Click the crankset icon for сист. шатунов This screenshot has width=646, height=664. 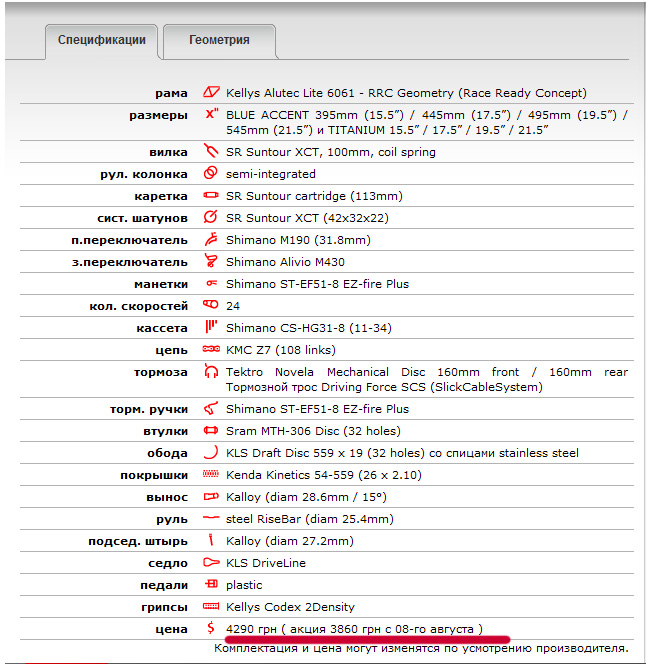click(210, 218)
